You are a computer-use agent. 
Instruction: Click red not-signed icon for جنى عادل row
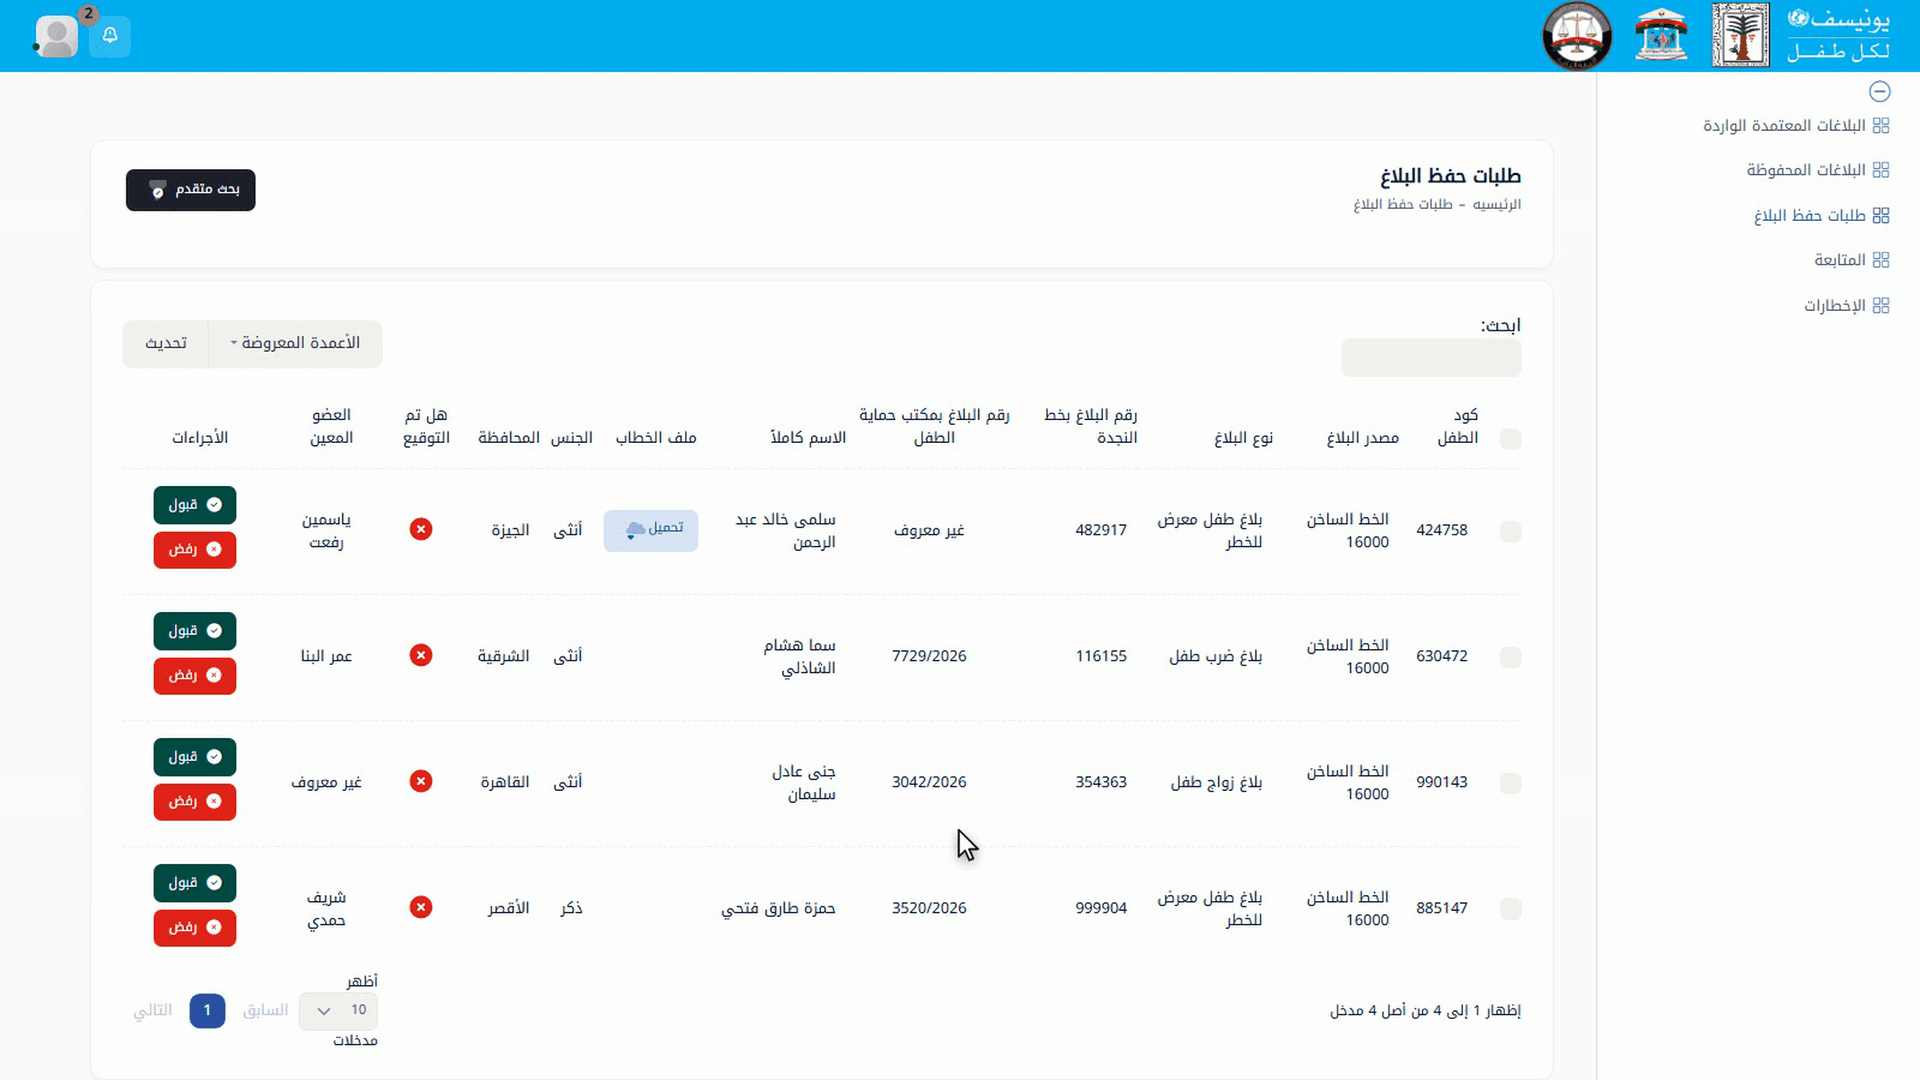point(421,781)
